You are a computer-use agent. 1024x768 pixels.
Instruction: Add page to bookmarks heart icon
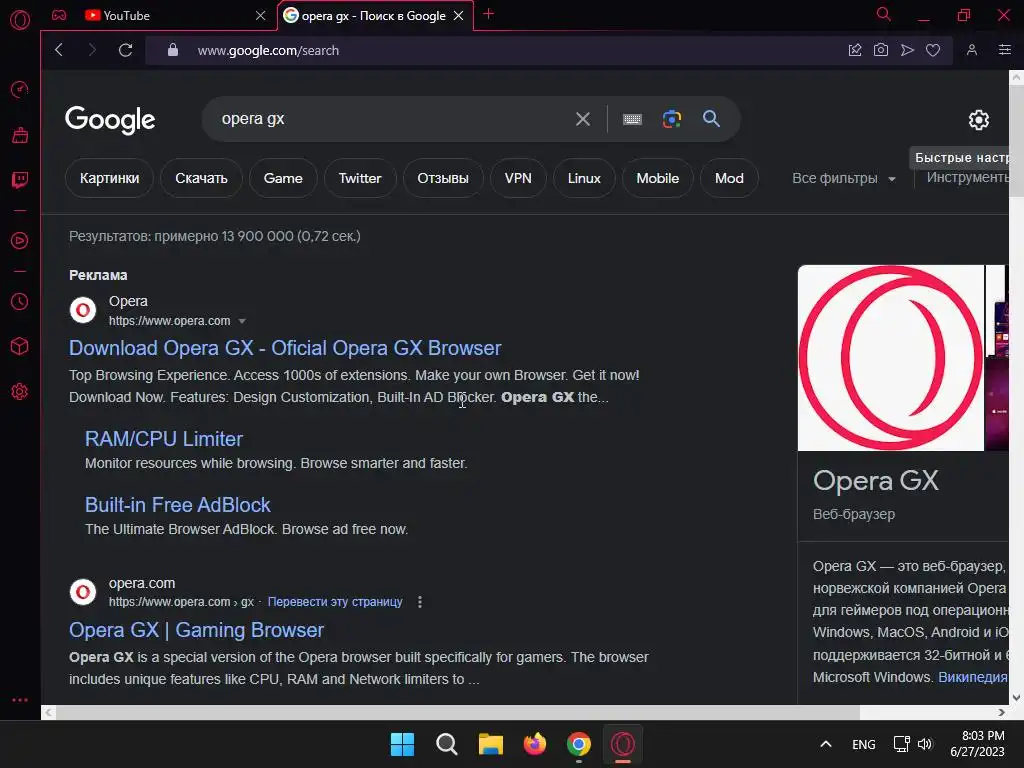[x=933, y=50]
